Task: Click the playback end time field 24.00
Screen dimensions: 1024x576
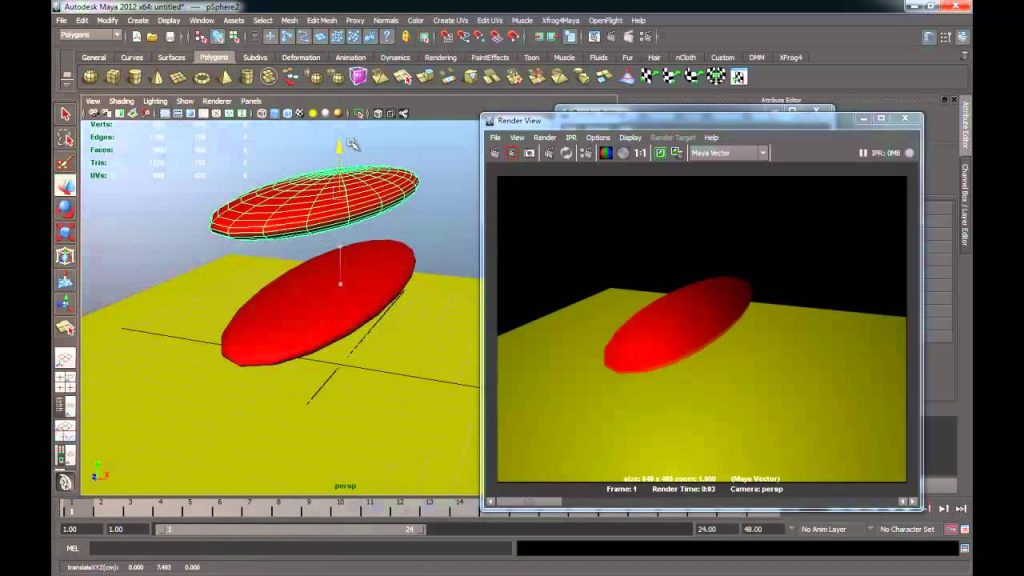Action: [716, 529]
